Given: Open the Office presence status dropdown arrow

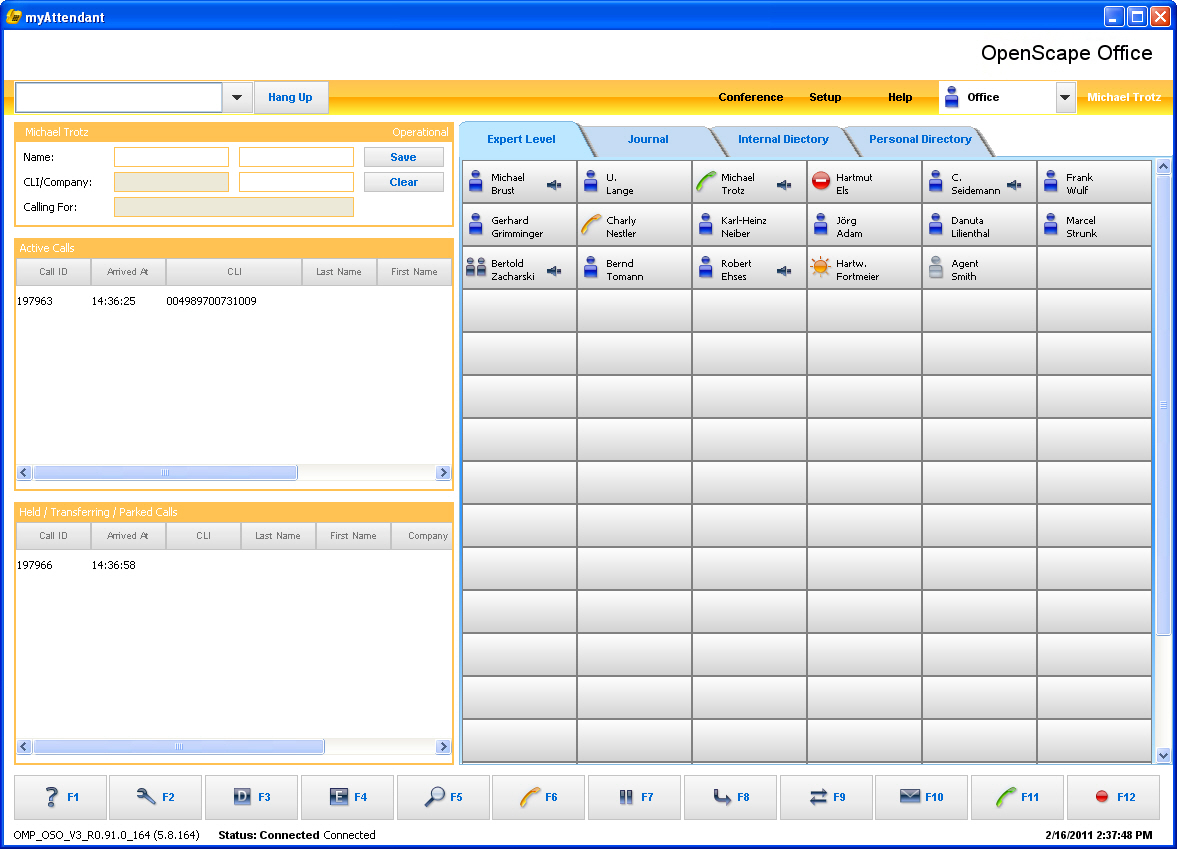Looking at the screenshot, I should point(1065,98).
